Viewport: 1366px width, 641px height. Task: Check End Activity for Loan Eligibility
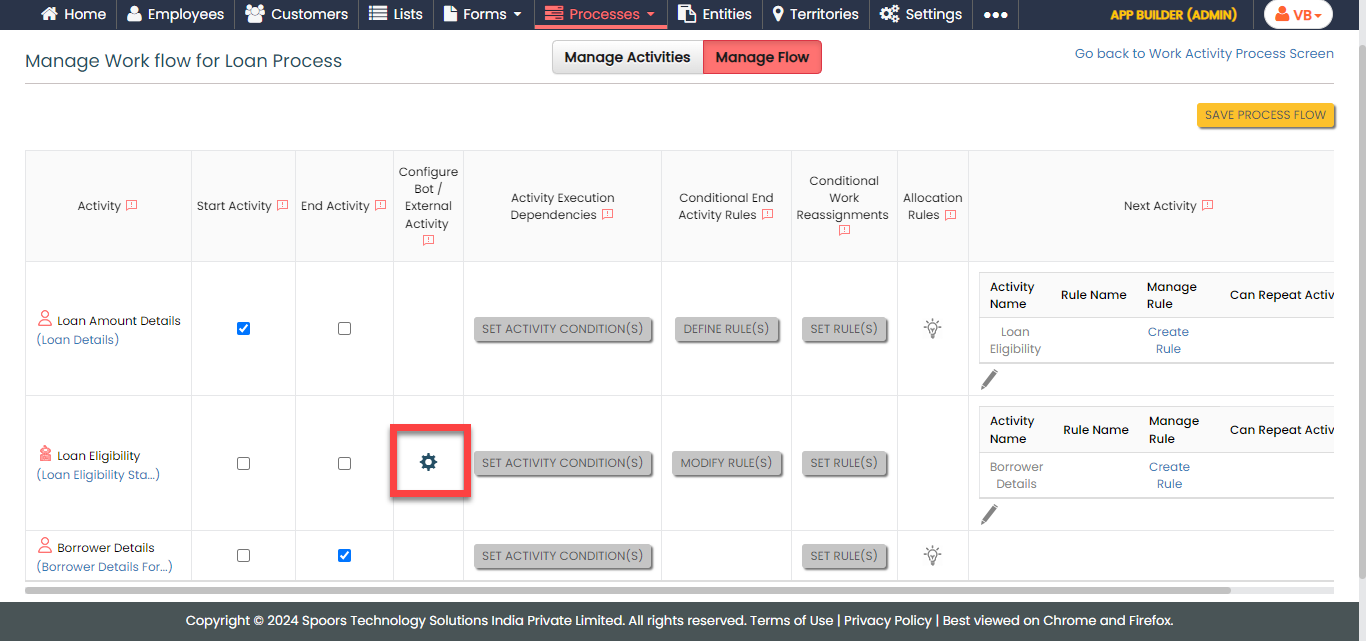[x=344, y=463]
